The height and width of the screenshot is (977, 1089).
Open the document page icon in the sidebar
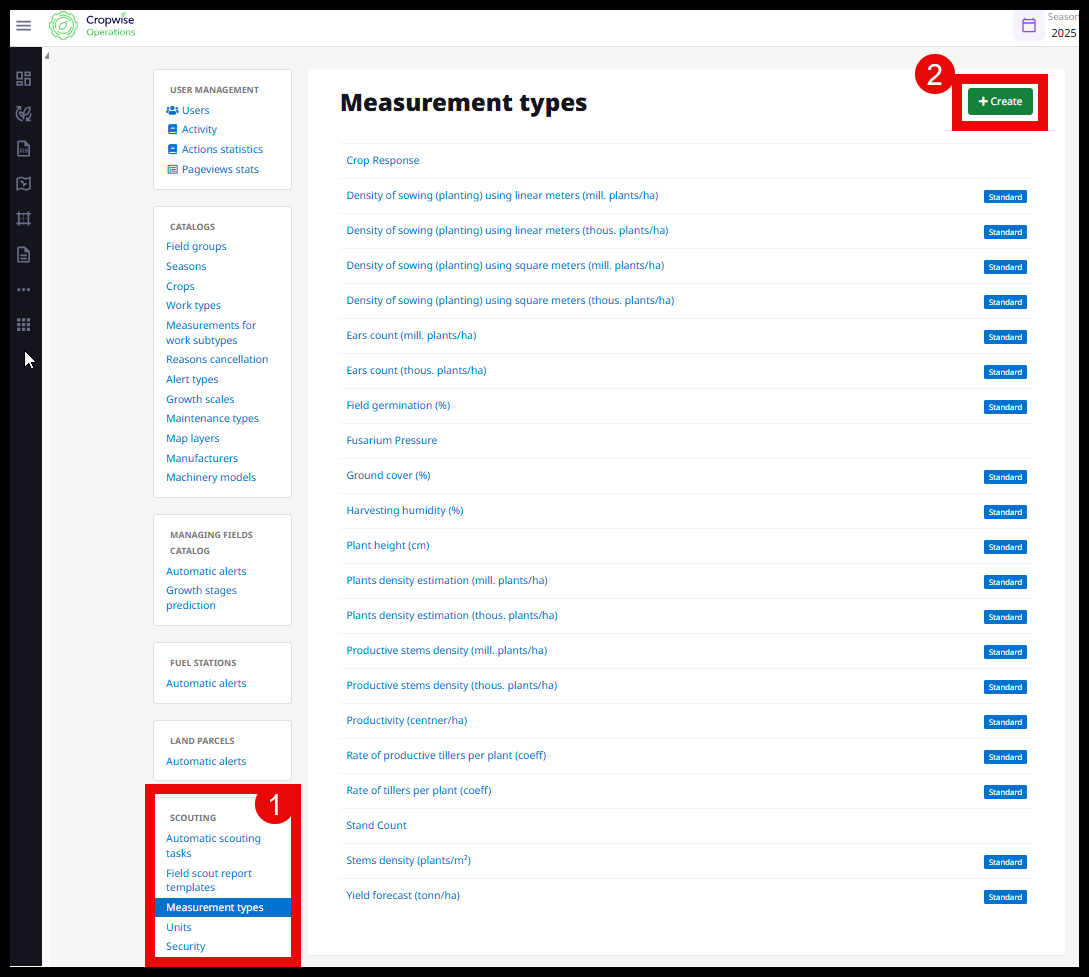pos(23,254)
